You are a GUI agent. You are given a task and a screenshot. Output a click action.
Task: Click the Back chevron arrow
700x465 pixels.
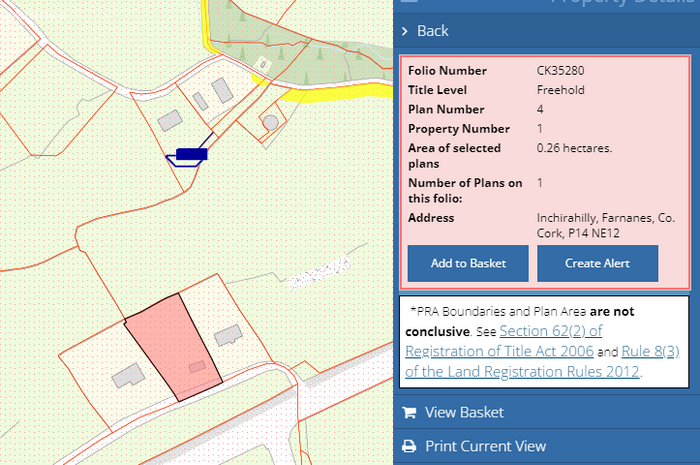[404, 31]
